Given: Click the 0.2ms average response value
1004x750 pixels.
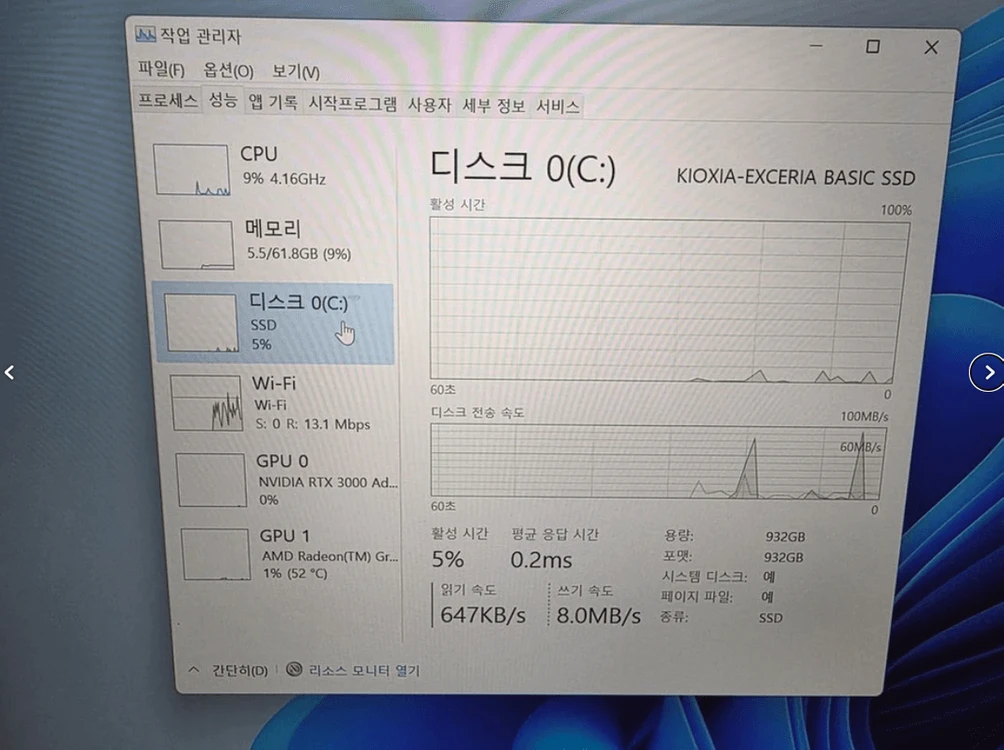Looking at the screenshot, I should [x=541, y=560].
